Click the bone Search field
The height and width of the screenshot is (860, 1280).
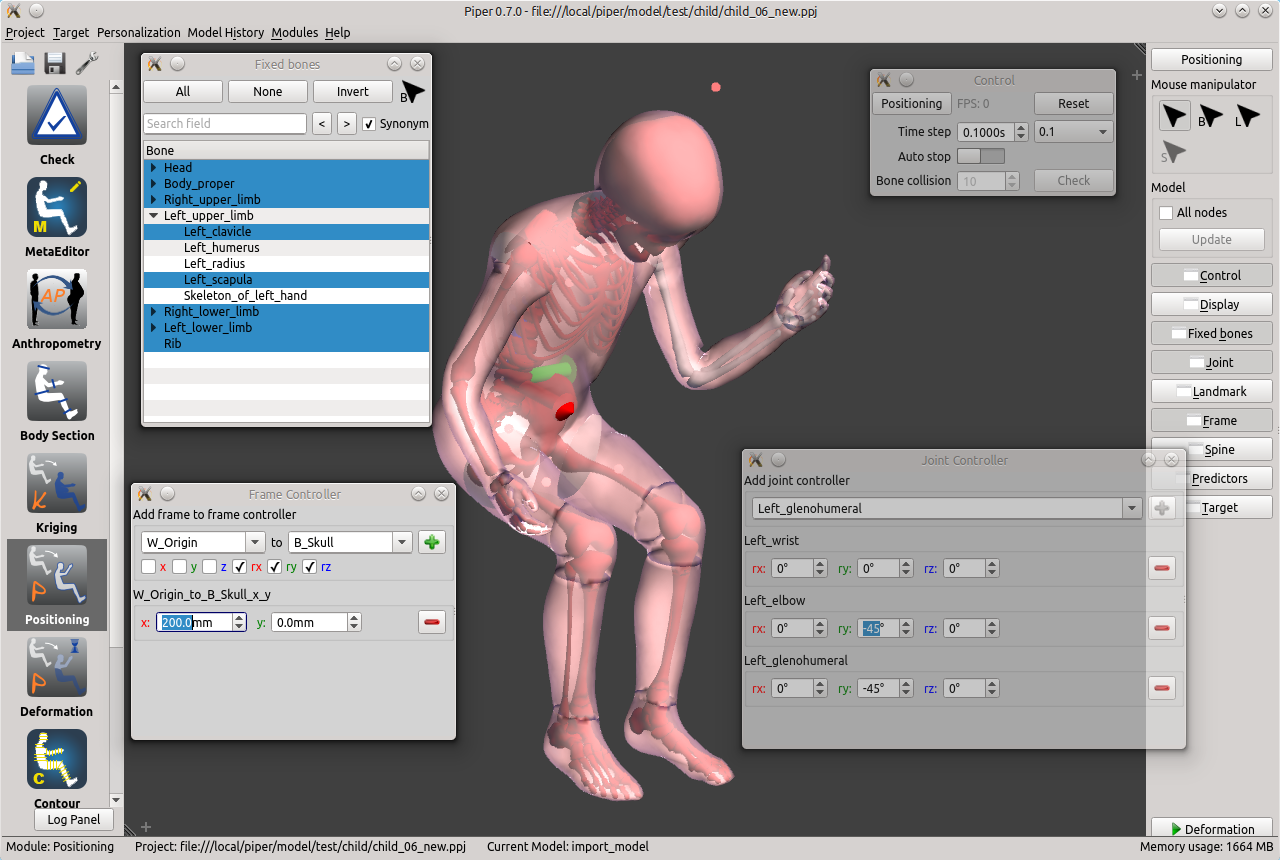225,124
